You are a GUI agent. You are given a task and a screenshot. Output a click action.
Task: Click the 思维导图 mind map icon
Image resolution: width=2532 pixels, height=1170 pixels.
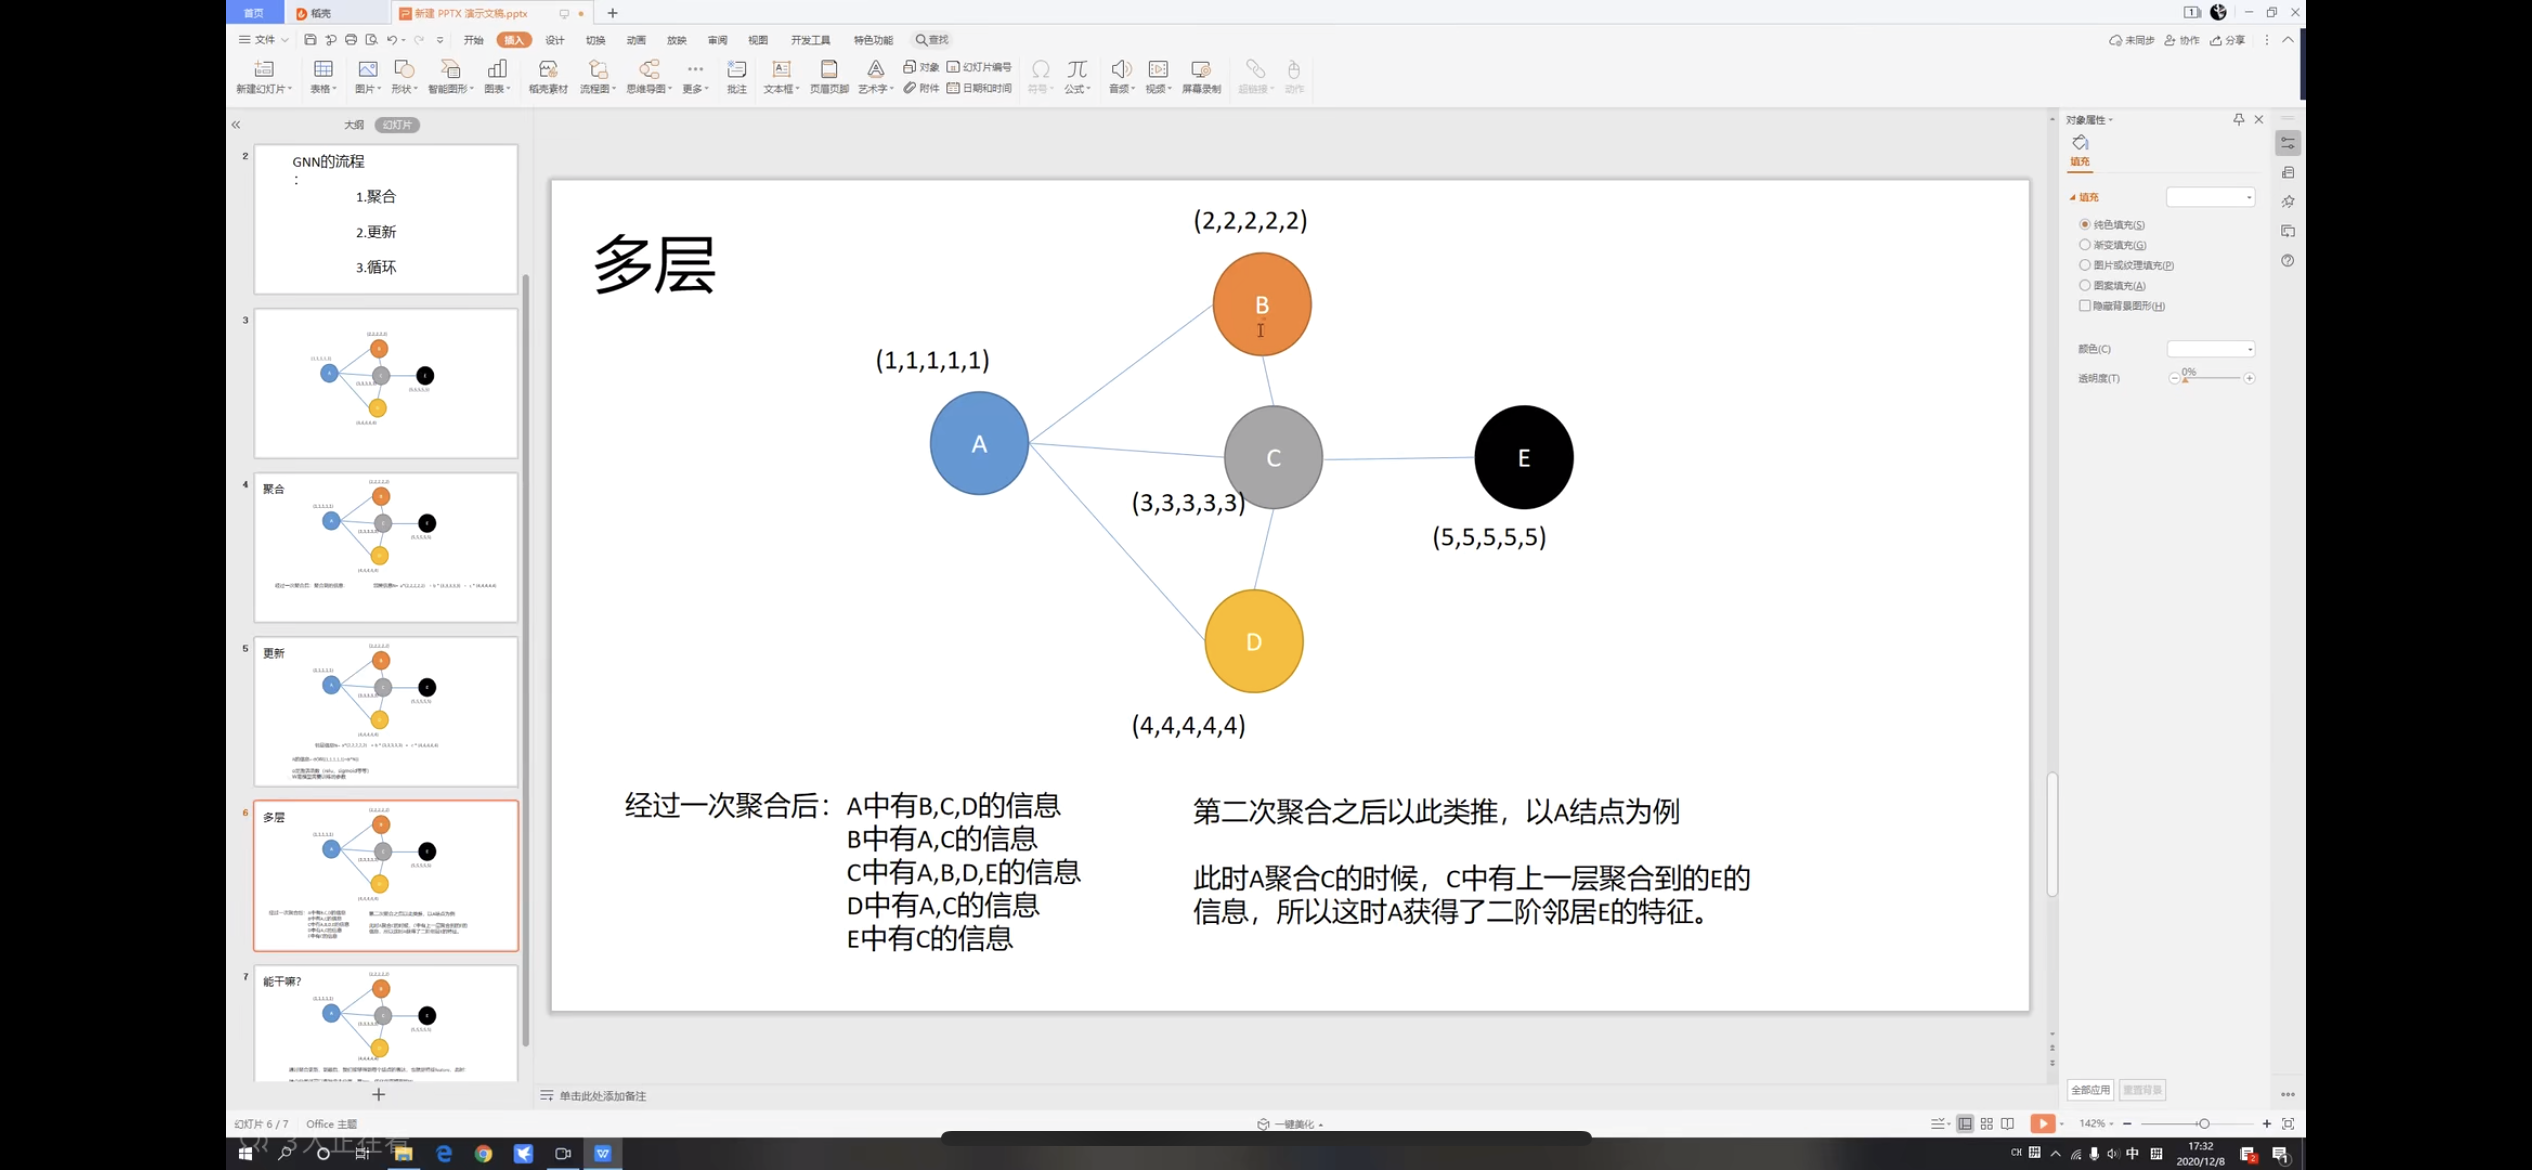pos(650,70)
